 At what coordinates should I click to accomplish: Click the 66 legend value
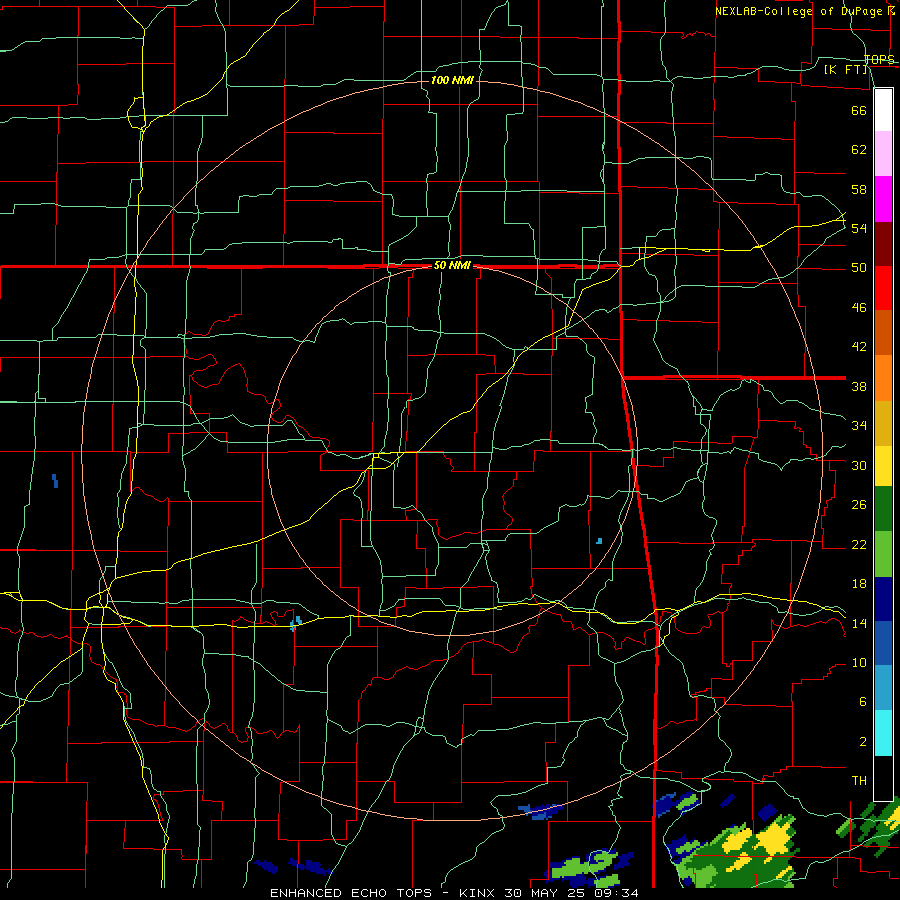[x=859, y=110]
